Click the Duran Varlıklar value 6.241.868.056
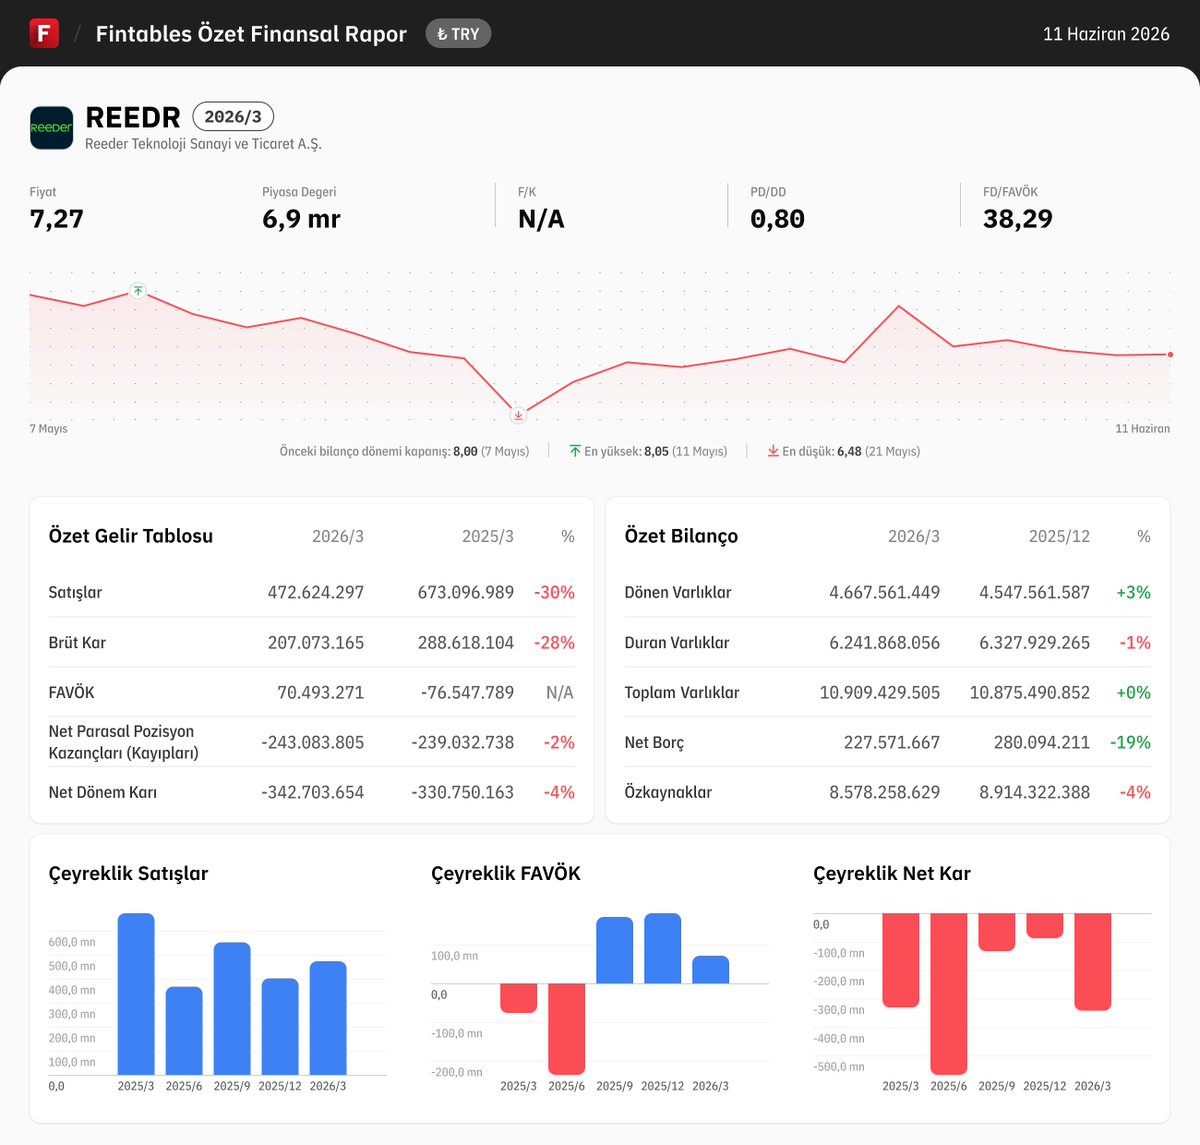 [884, 642]
